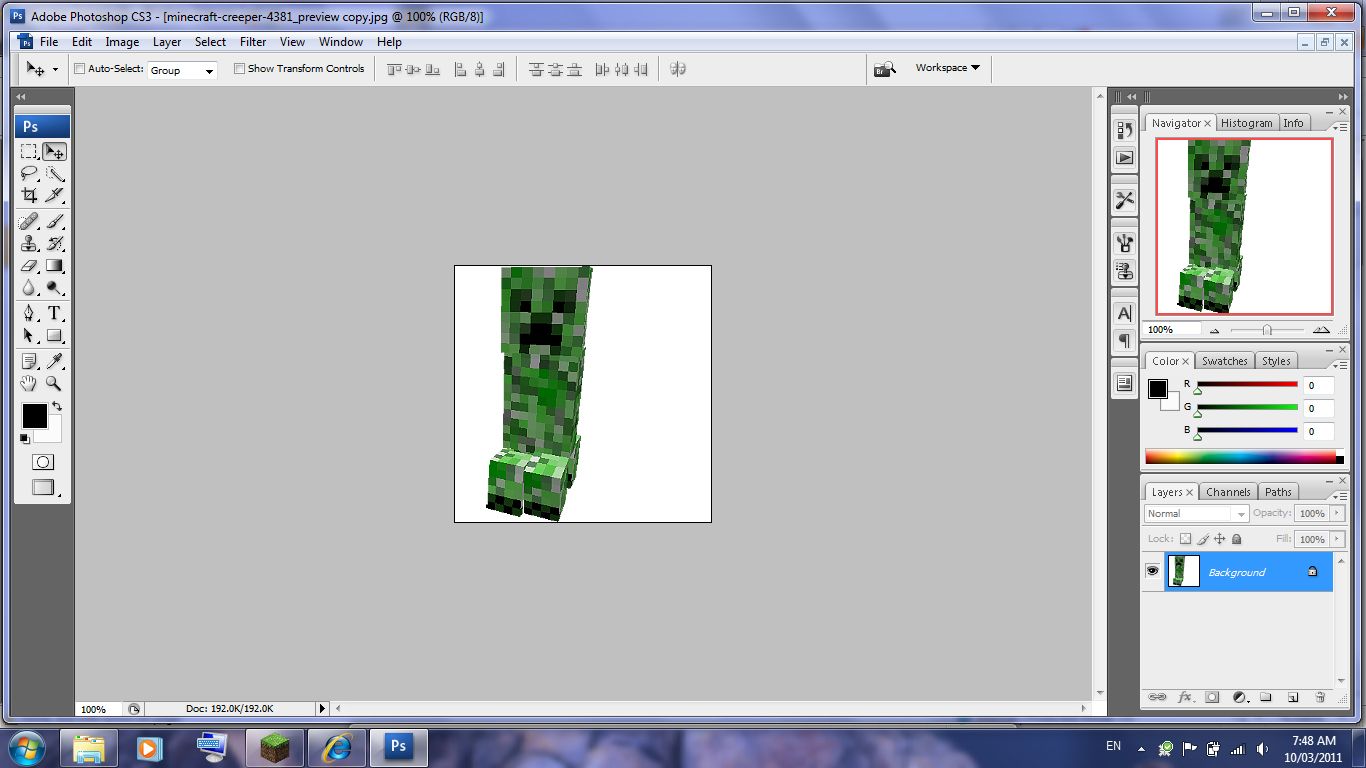Switch to the Swatches tab
The image size is (1366, 768).
[1224, 361]
